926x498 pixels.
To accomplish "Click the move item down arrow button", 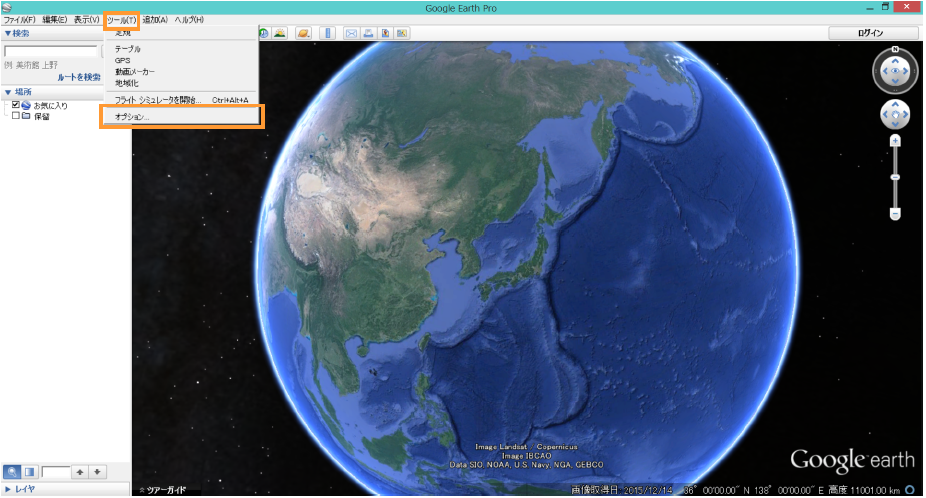I will coord(97,472).
